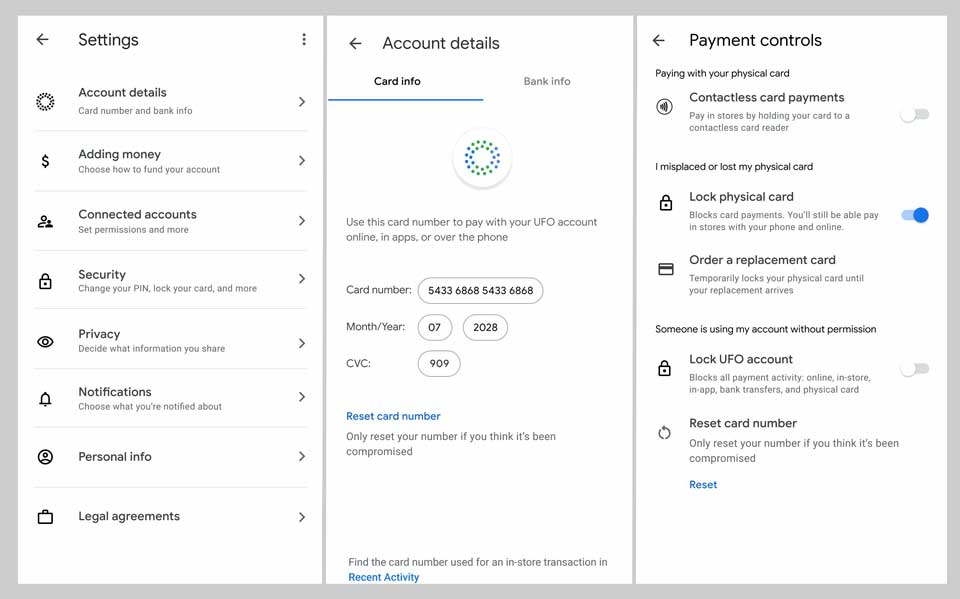Click the Legal agreements briefcase icon
Screen dimensions: 960x599
tap(45, 517)
